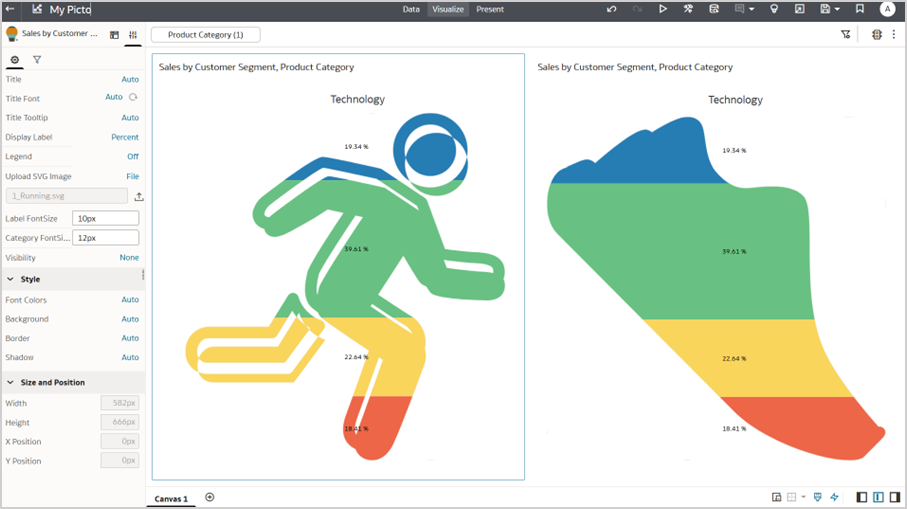Open the user profile avatar A

887,9
